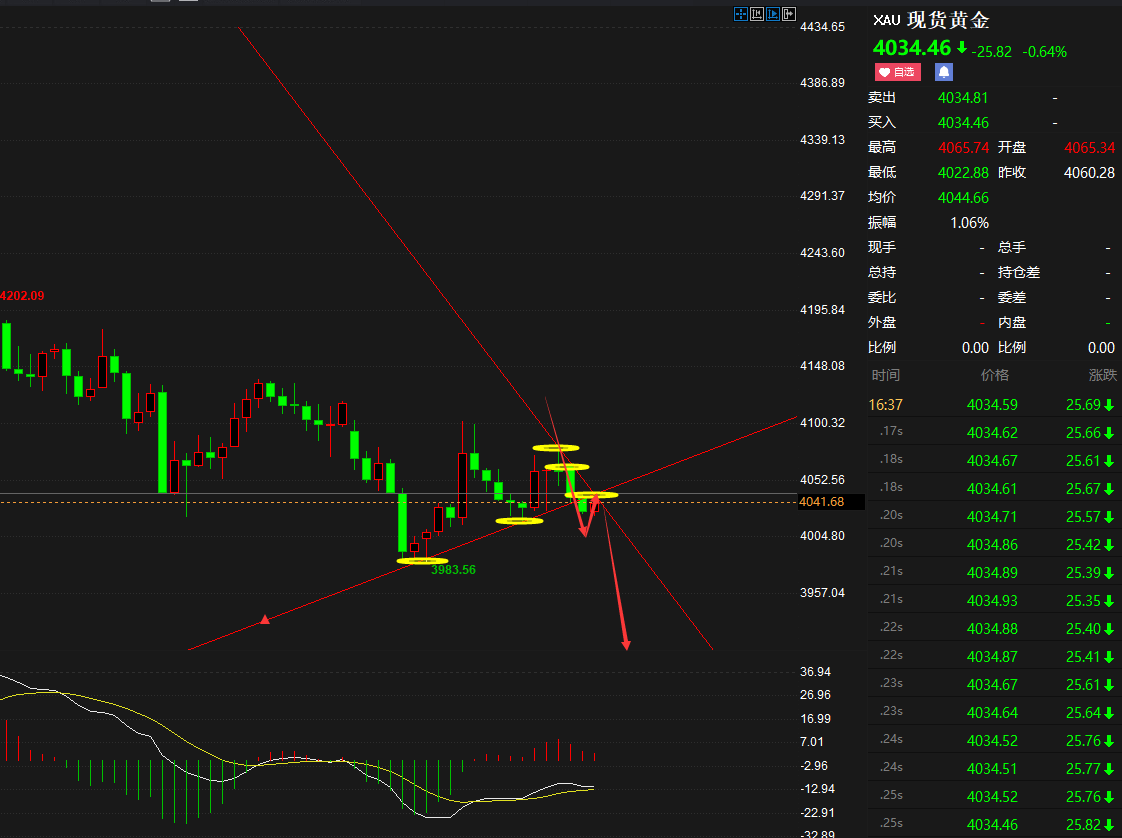This screenshot has height=838, width=1122.
Task: Select the red triangle marker on trendline
Action: pyautogui.click(x=265, y=619)
